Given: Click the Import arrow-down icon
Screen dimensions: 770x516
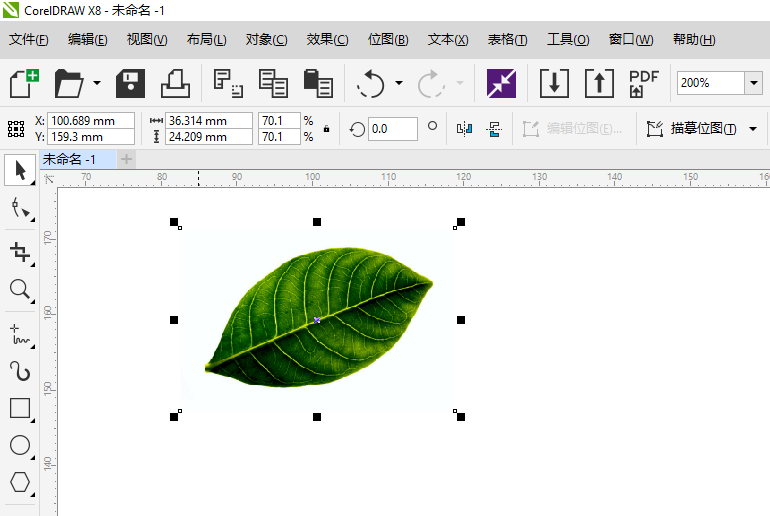Looking at the screenshot, I should (x=554, y=83).
